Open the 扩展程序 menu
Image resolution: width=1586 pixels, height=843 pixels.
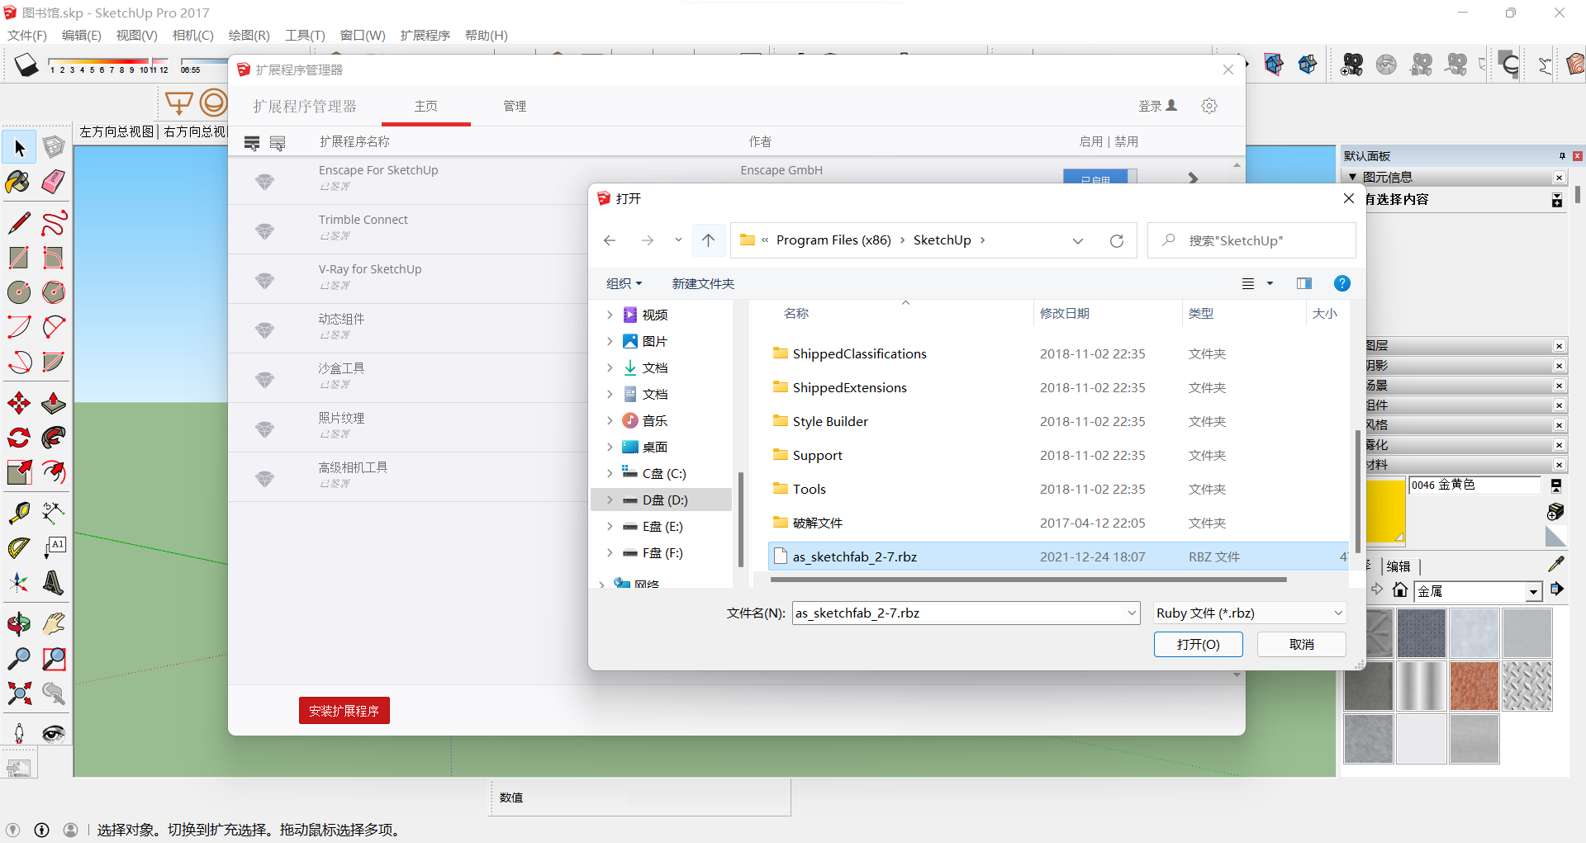pyautogui.click(x=425, y=35)
